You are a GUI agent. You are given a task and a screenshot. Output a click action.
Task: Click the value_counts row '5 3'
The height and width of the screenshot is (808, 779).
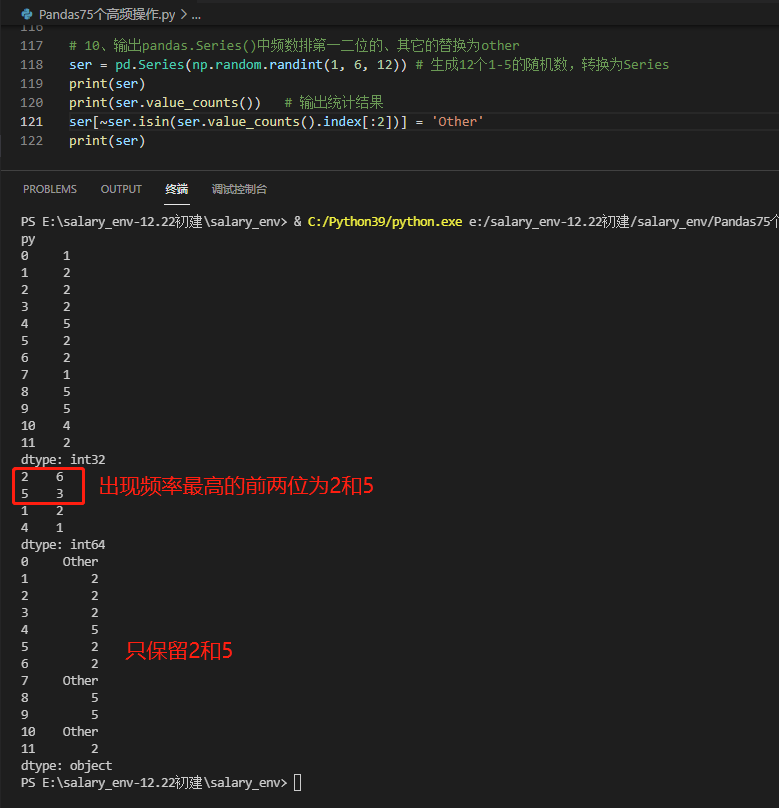tap(42, 494)
